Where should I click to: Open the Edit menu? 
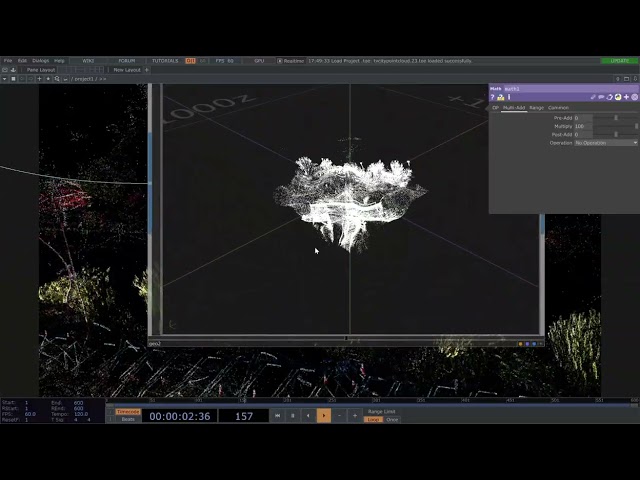coord(22,61)
